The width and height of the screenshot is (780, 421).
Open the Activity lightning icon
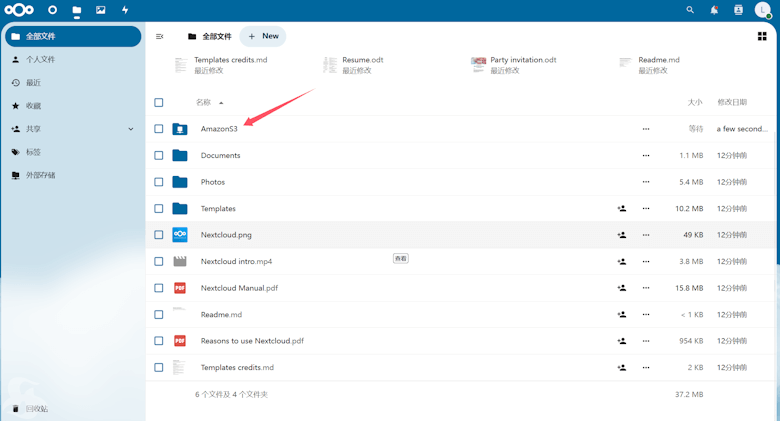pos(125,10)
